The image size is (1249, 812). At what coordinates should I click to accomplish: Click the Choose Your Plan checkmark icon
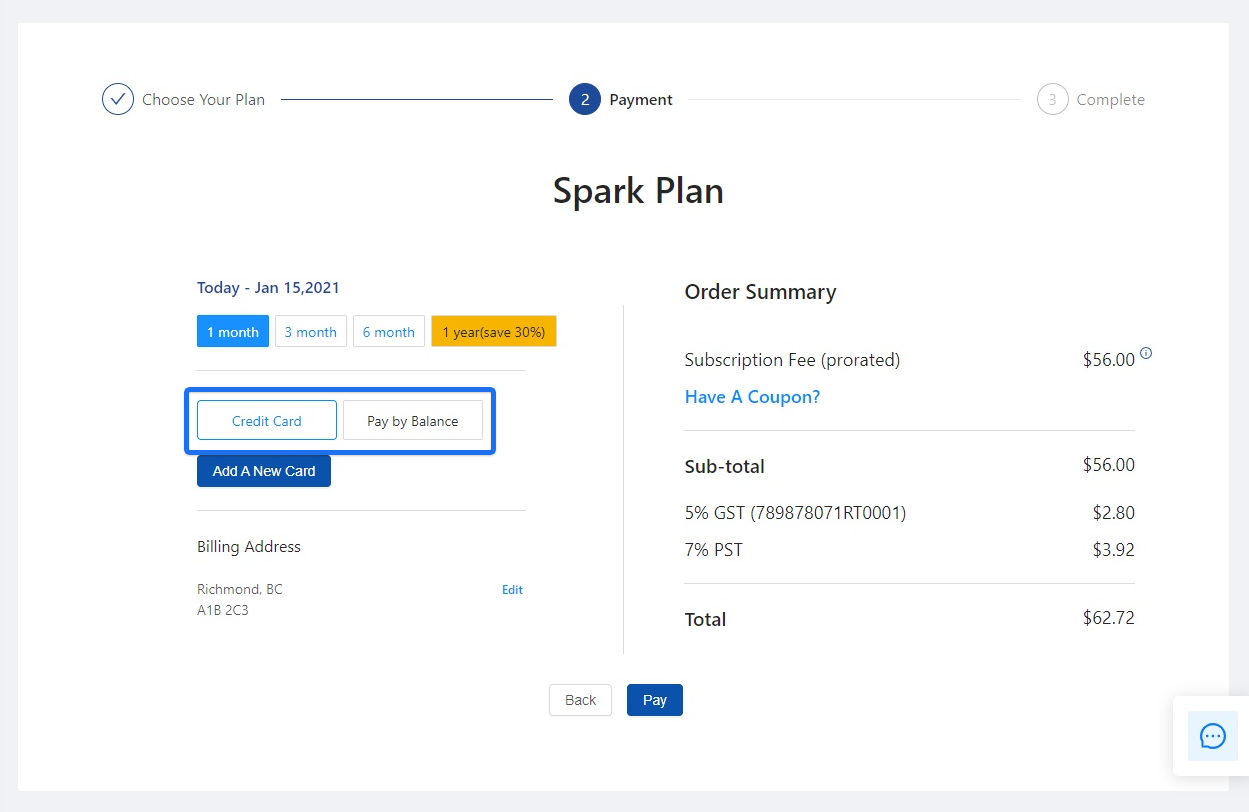[118, 99]
